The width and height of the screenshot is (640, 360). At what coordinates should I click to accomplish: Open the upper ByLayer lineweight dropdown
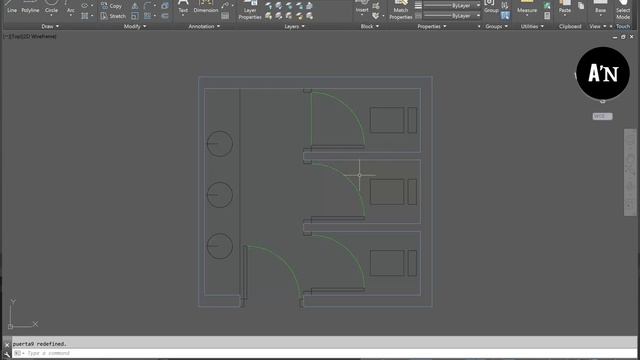[x=452, y=6]
